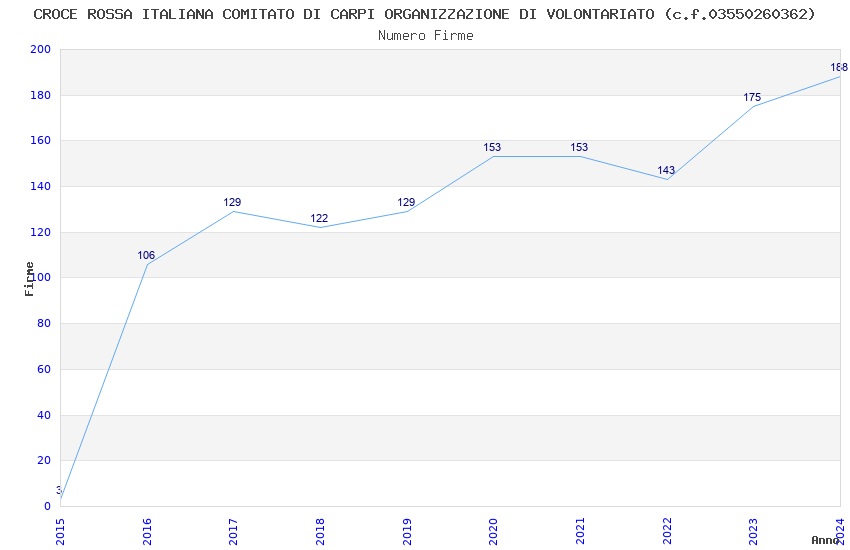Click the 2021 x-axis year label
Image resolution: width=850 pixels, height=550 pixels.
coord(580,532)
